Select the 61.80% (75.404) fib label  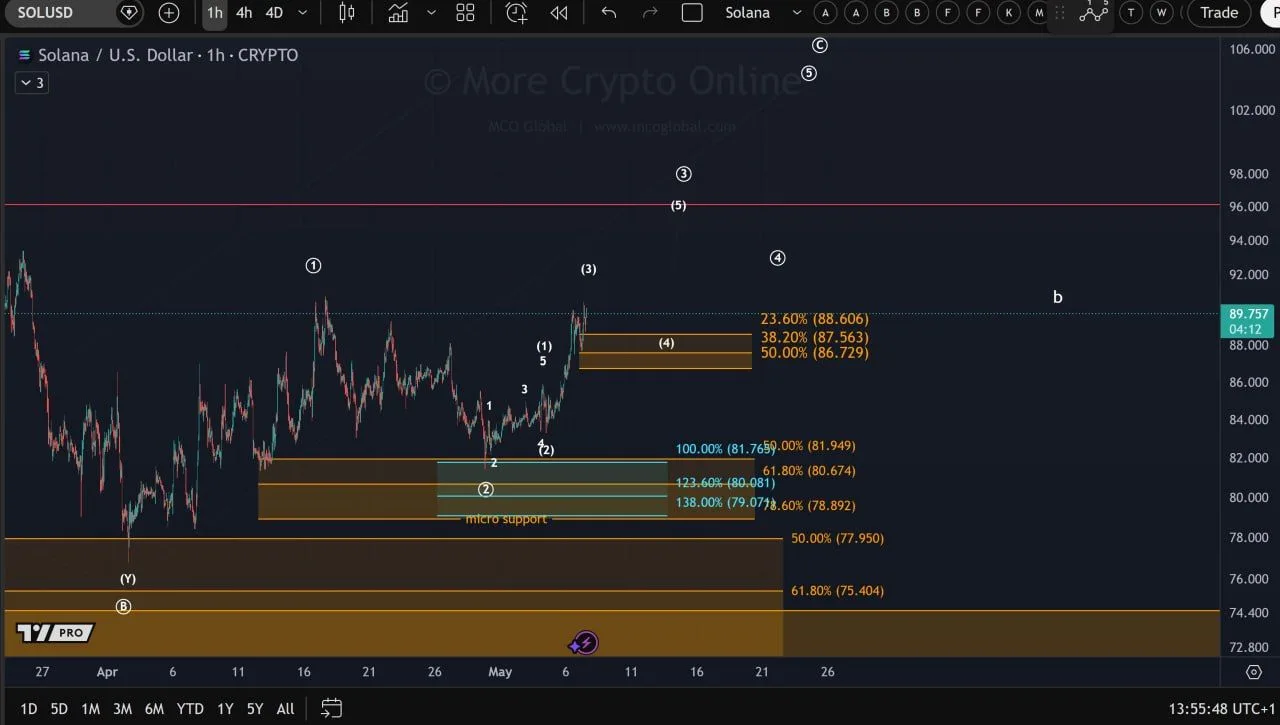[837, 591]
